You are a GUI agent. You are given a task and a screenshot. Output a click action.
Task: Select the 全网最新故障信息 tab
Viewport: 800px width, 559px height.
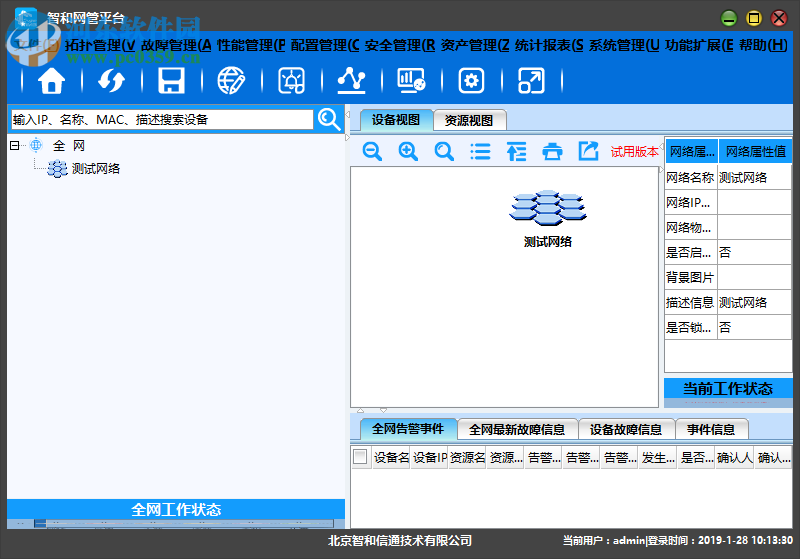pos(517,429)
